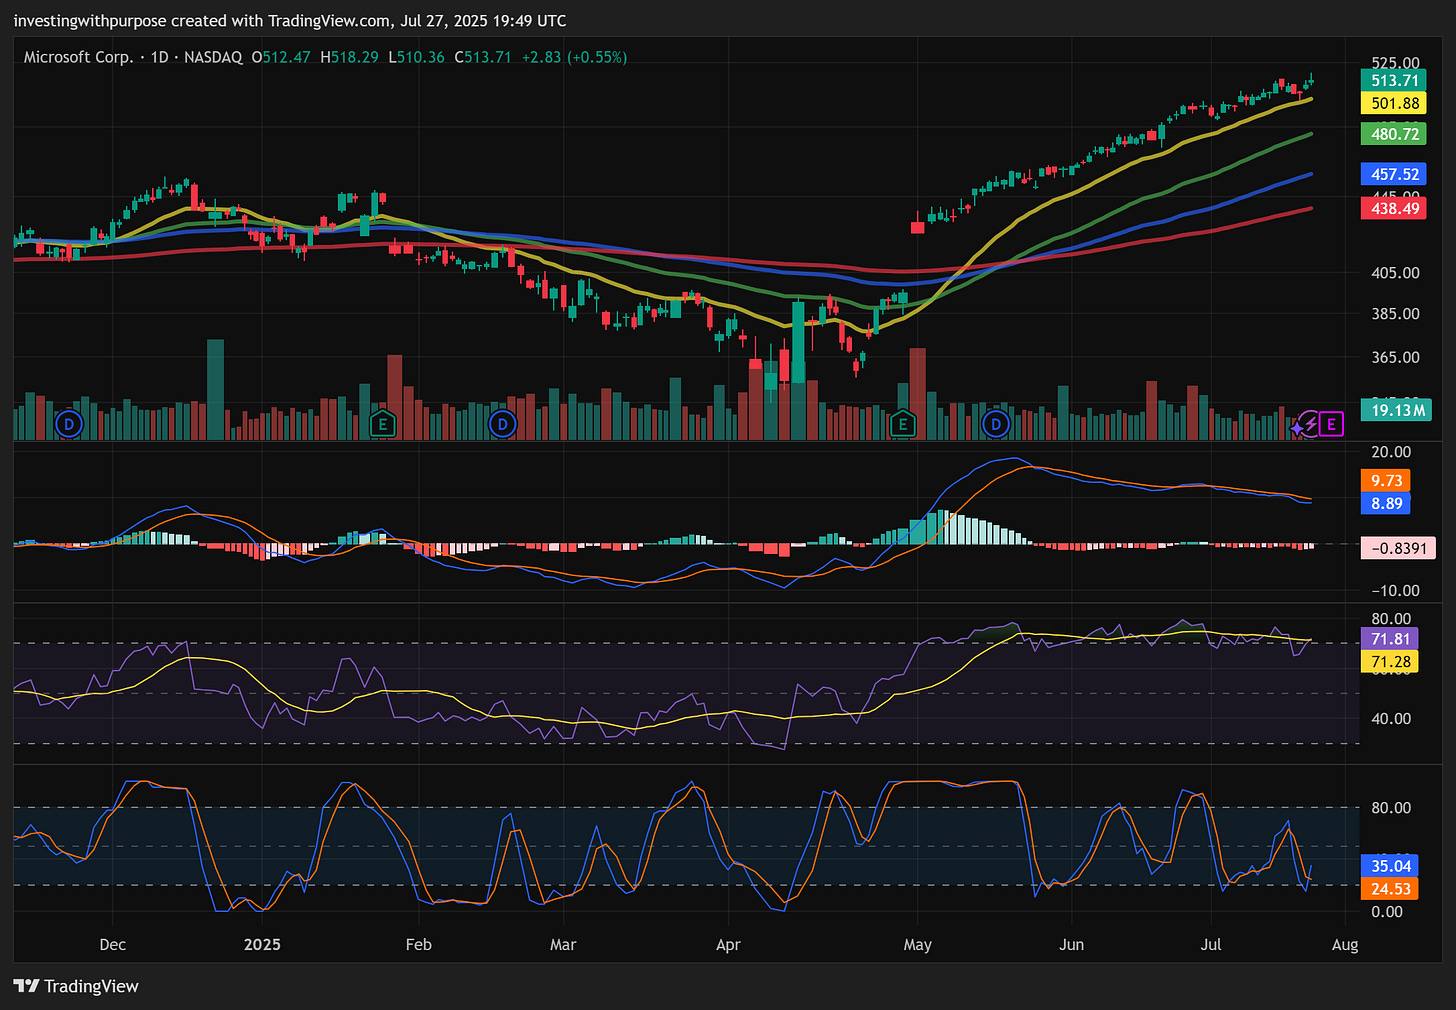Click the Feb label on time axis
The height and width of the screenshot is (1010, 1456).
point(418,944)
